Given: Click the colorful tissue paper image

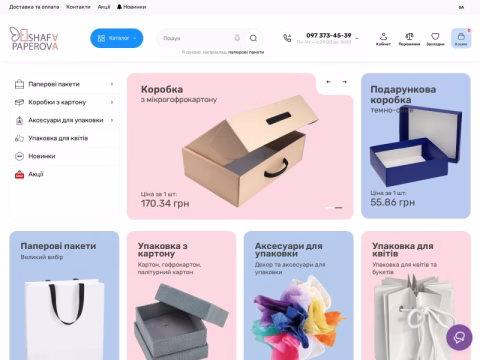Looking at the screenshot, I should click(x=299, y=318).
